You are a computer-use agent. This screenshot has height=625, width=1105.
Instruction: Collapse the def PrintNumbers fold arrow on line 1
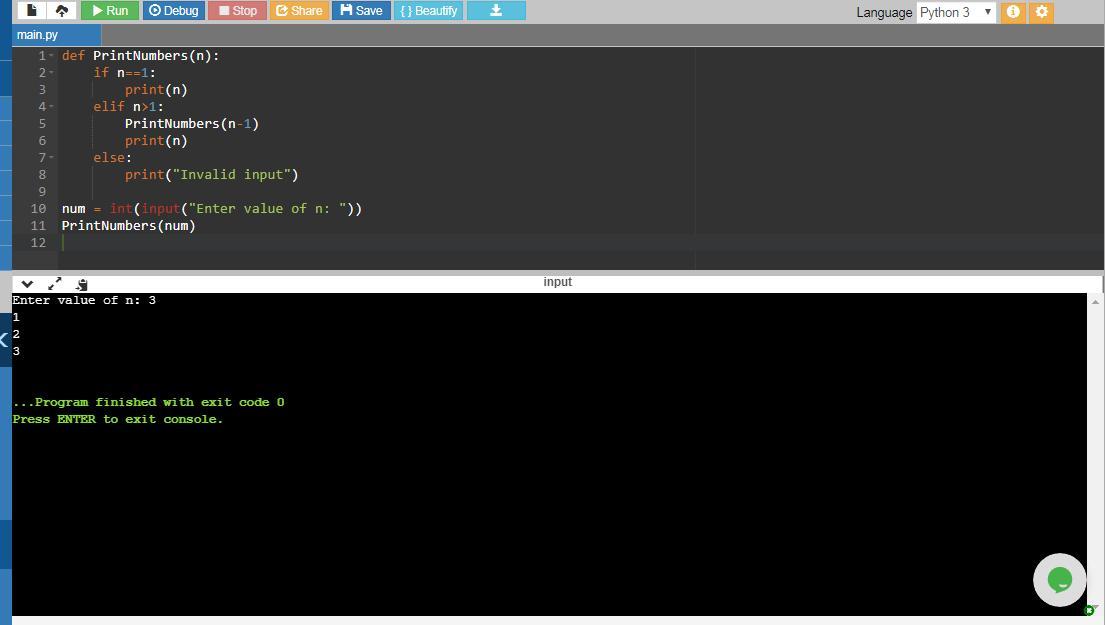(51, 56)
